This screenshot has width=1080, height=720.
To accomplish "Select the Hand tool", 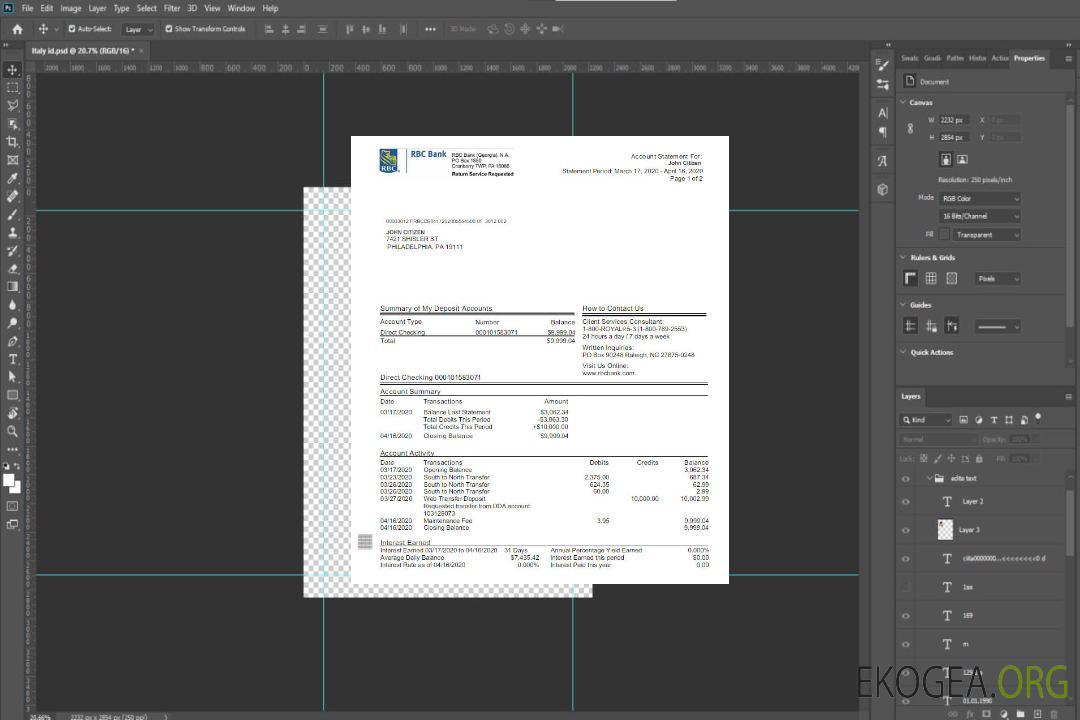I will coord(12,413).
